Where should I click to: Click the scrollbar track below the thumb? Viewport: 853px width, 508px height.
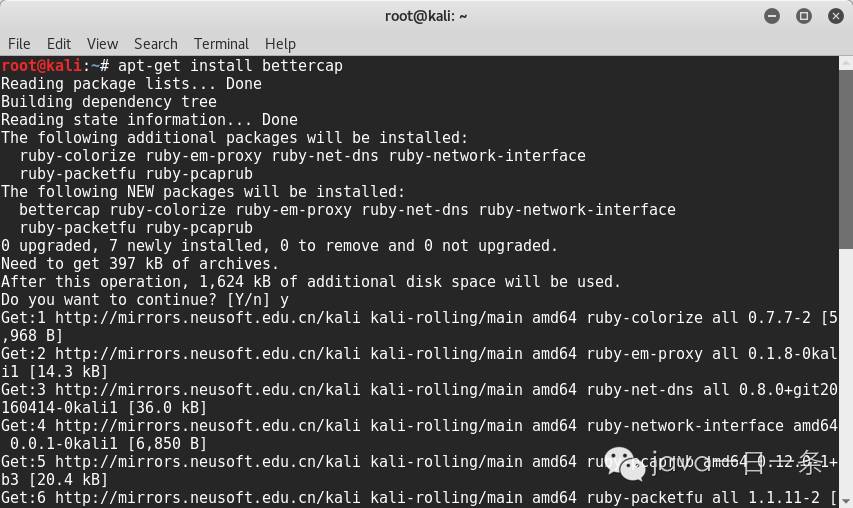[846, 370]
